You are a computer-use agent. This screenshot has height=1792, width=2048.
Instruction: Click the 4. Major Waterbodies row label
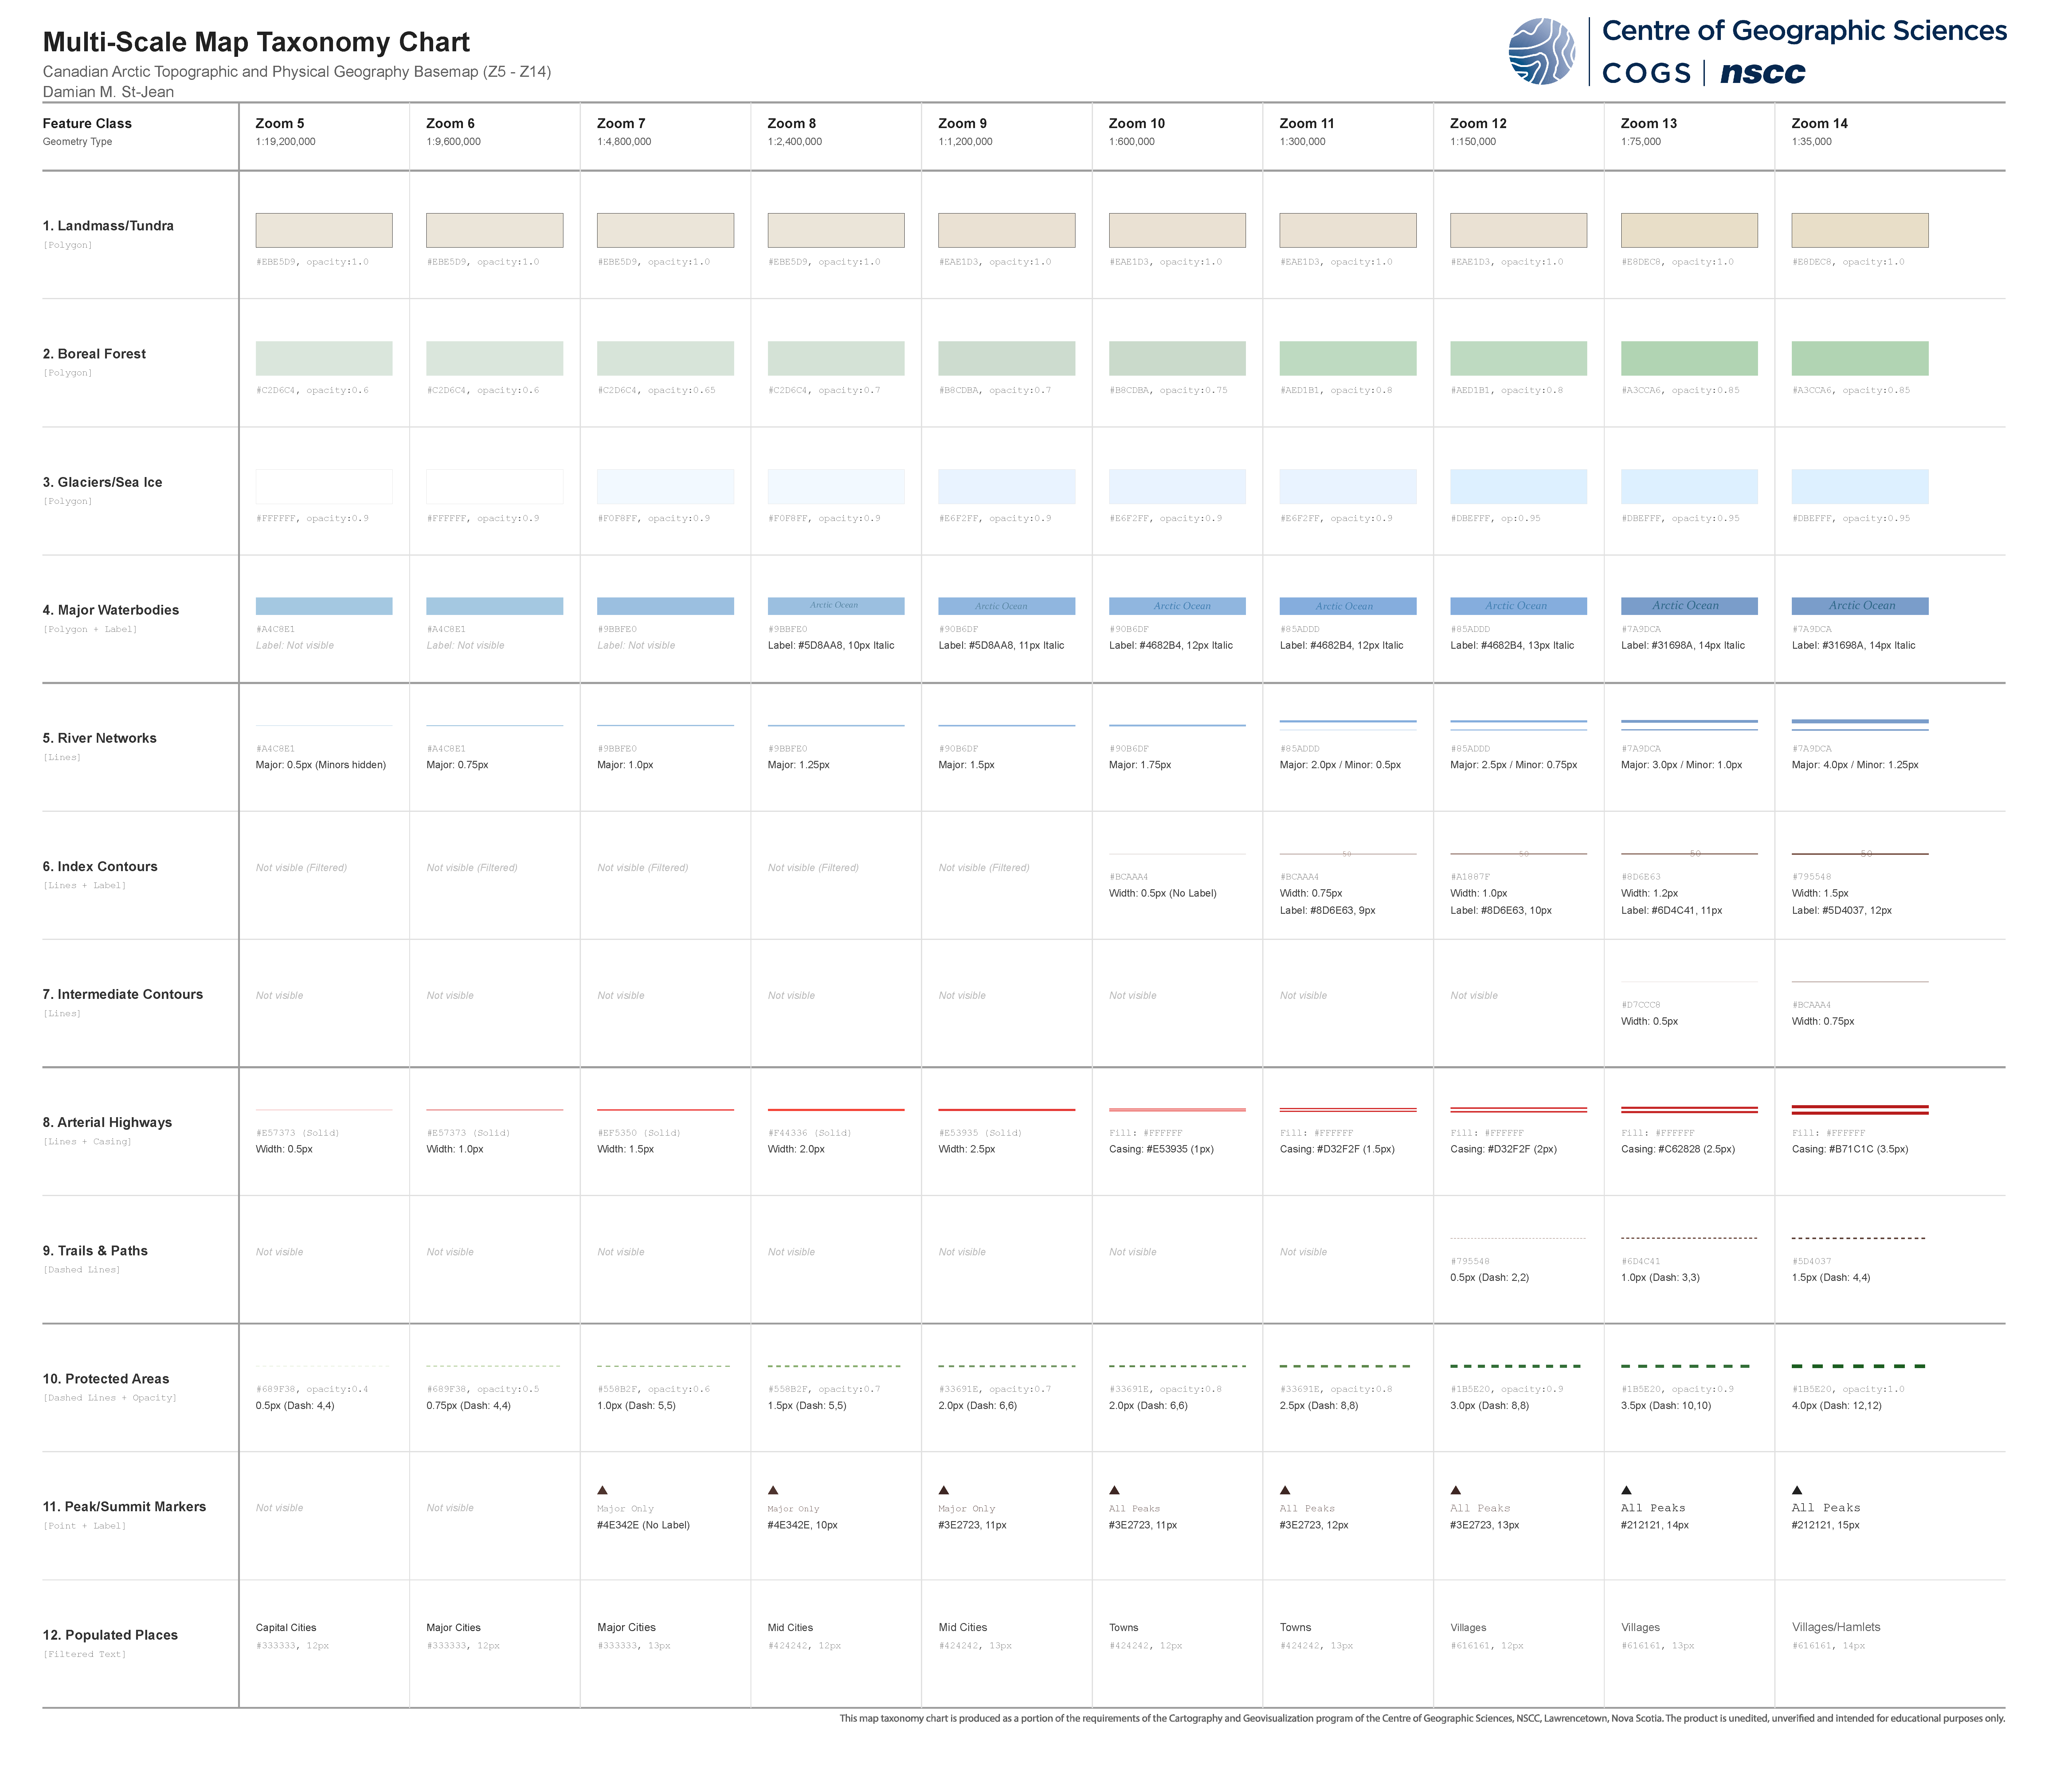[x=111, y=610]
